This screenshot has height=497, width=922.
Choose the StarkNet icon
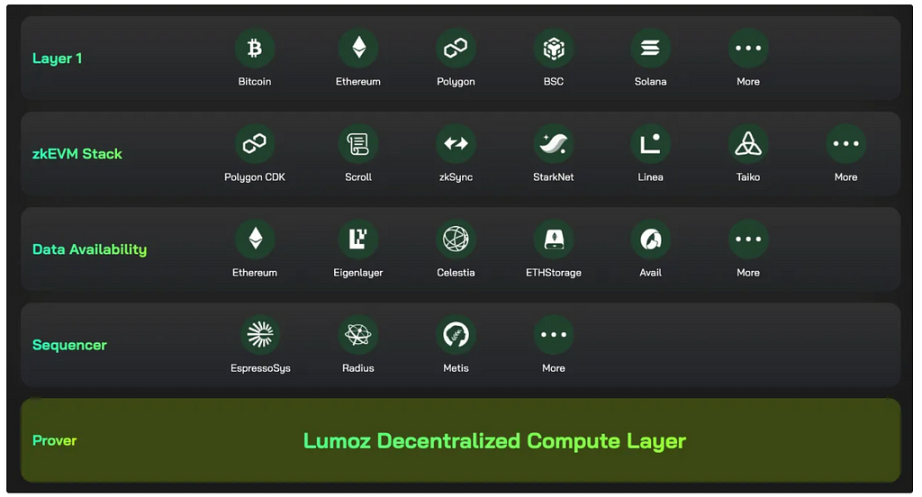553,144
